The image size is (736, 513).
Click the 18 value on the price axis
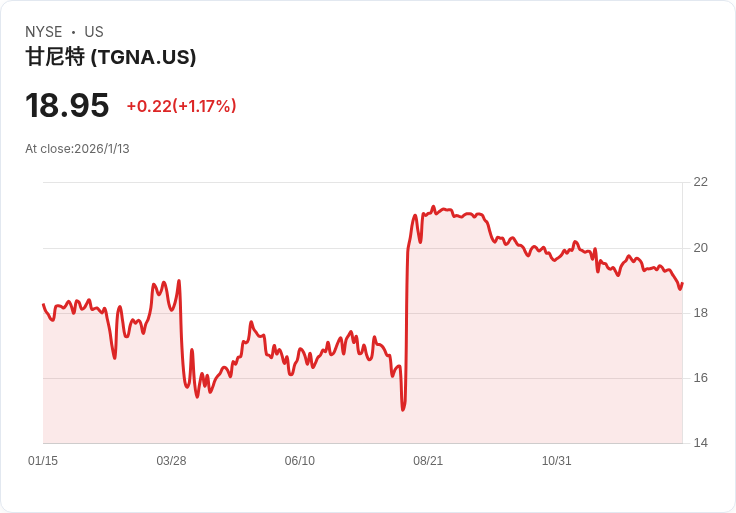pyautogui.click(x=700, y=313)
